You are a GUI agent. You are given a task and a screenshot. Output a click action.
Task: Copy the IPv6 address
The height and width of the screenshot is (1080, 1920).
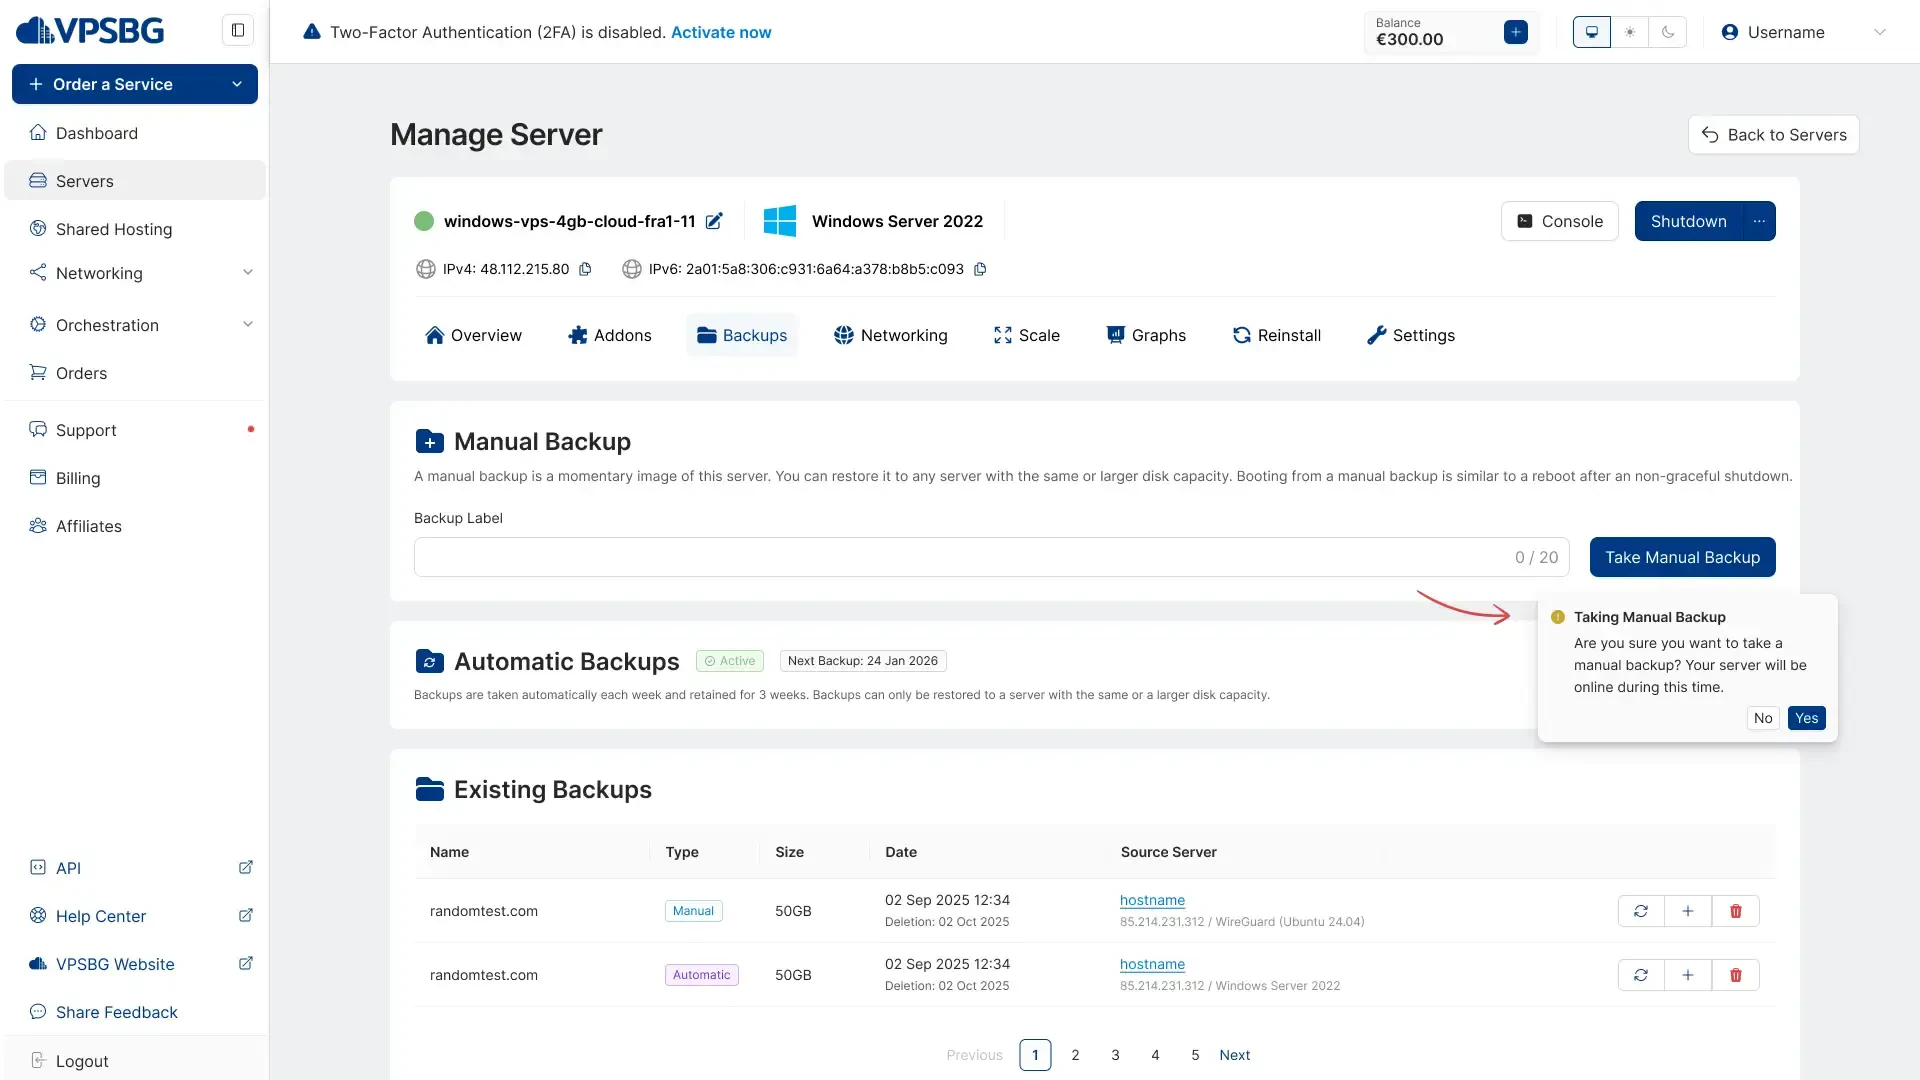(x=980, y=269)
